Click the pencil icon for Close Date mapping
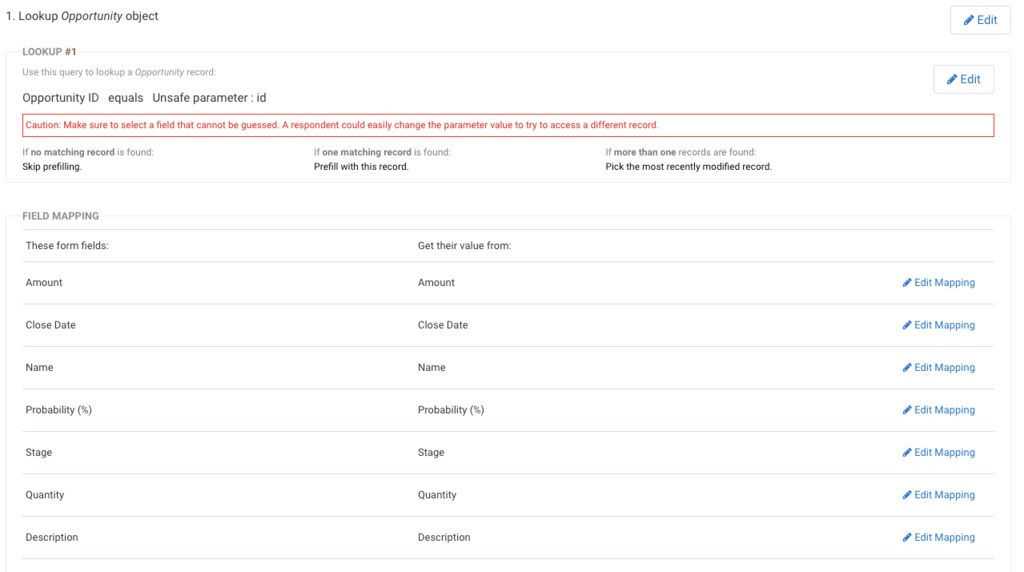Viewport: 1024px width, 572px height. 907,325
